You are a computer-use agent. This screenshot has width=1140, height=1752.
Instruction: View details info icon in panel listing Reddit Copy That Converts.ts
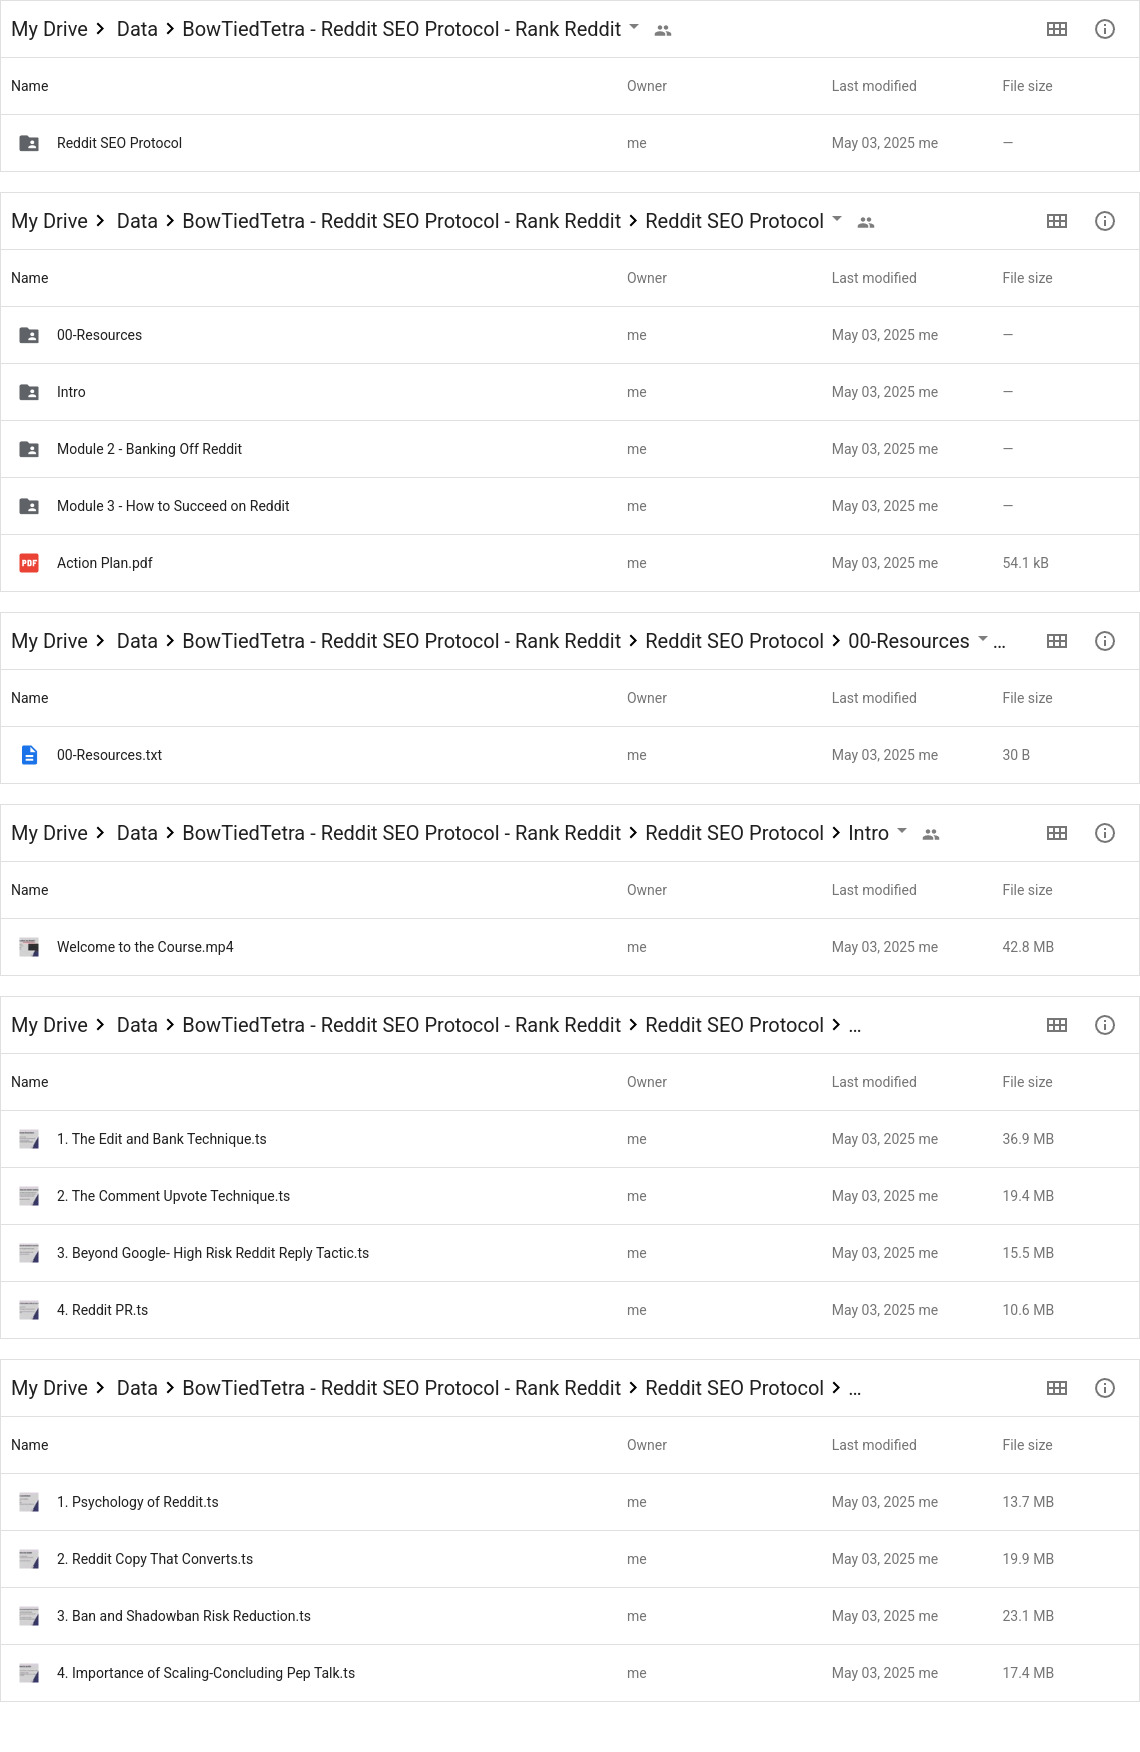[1105, 1388]
